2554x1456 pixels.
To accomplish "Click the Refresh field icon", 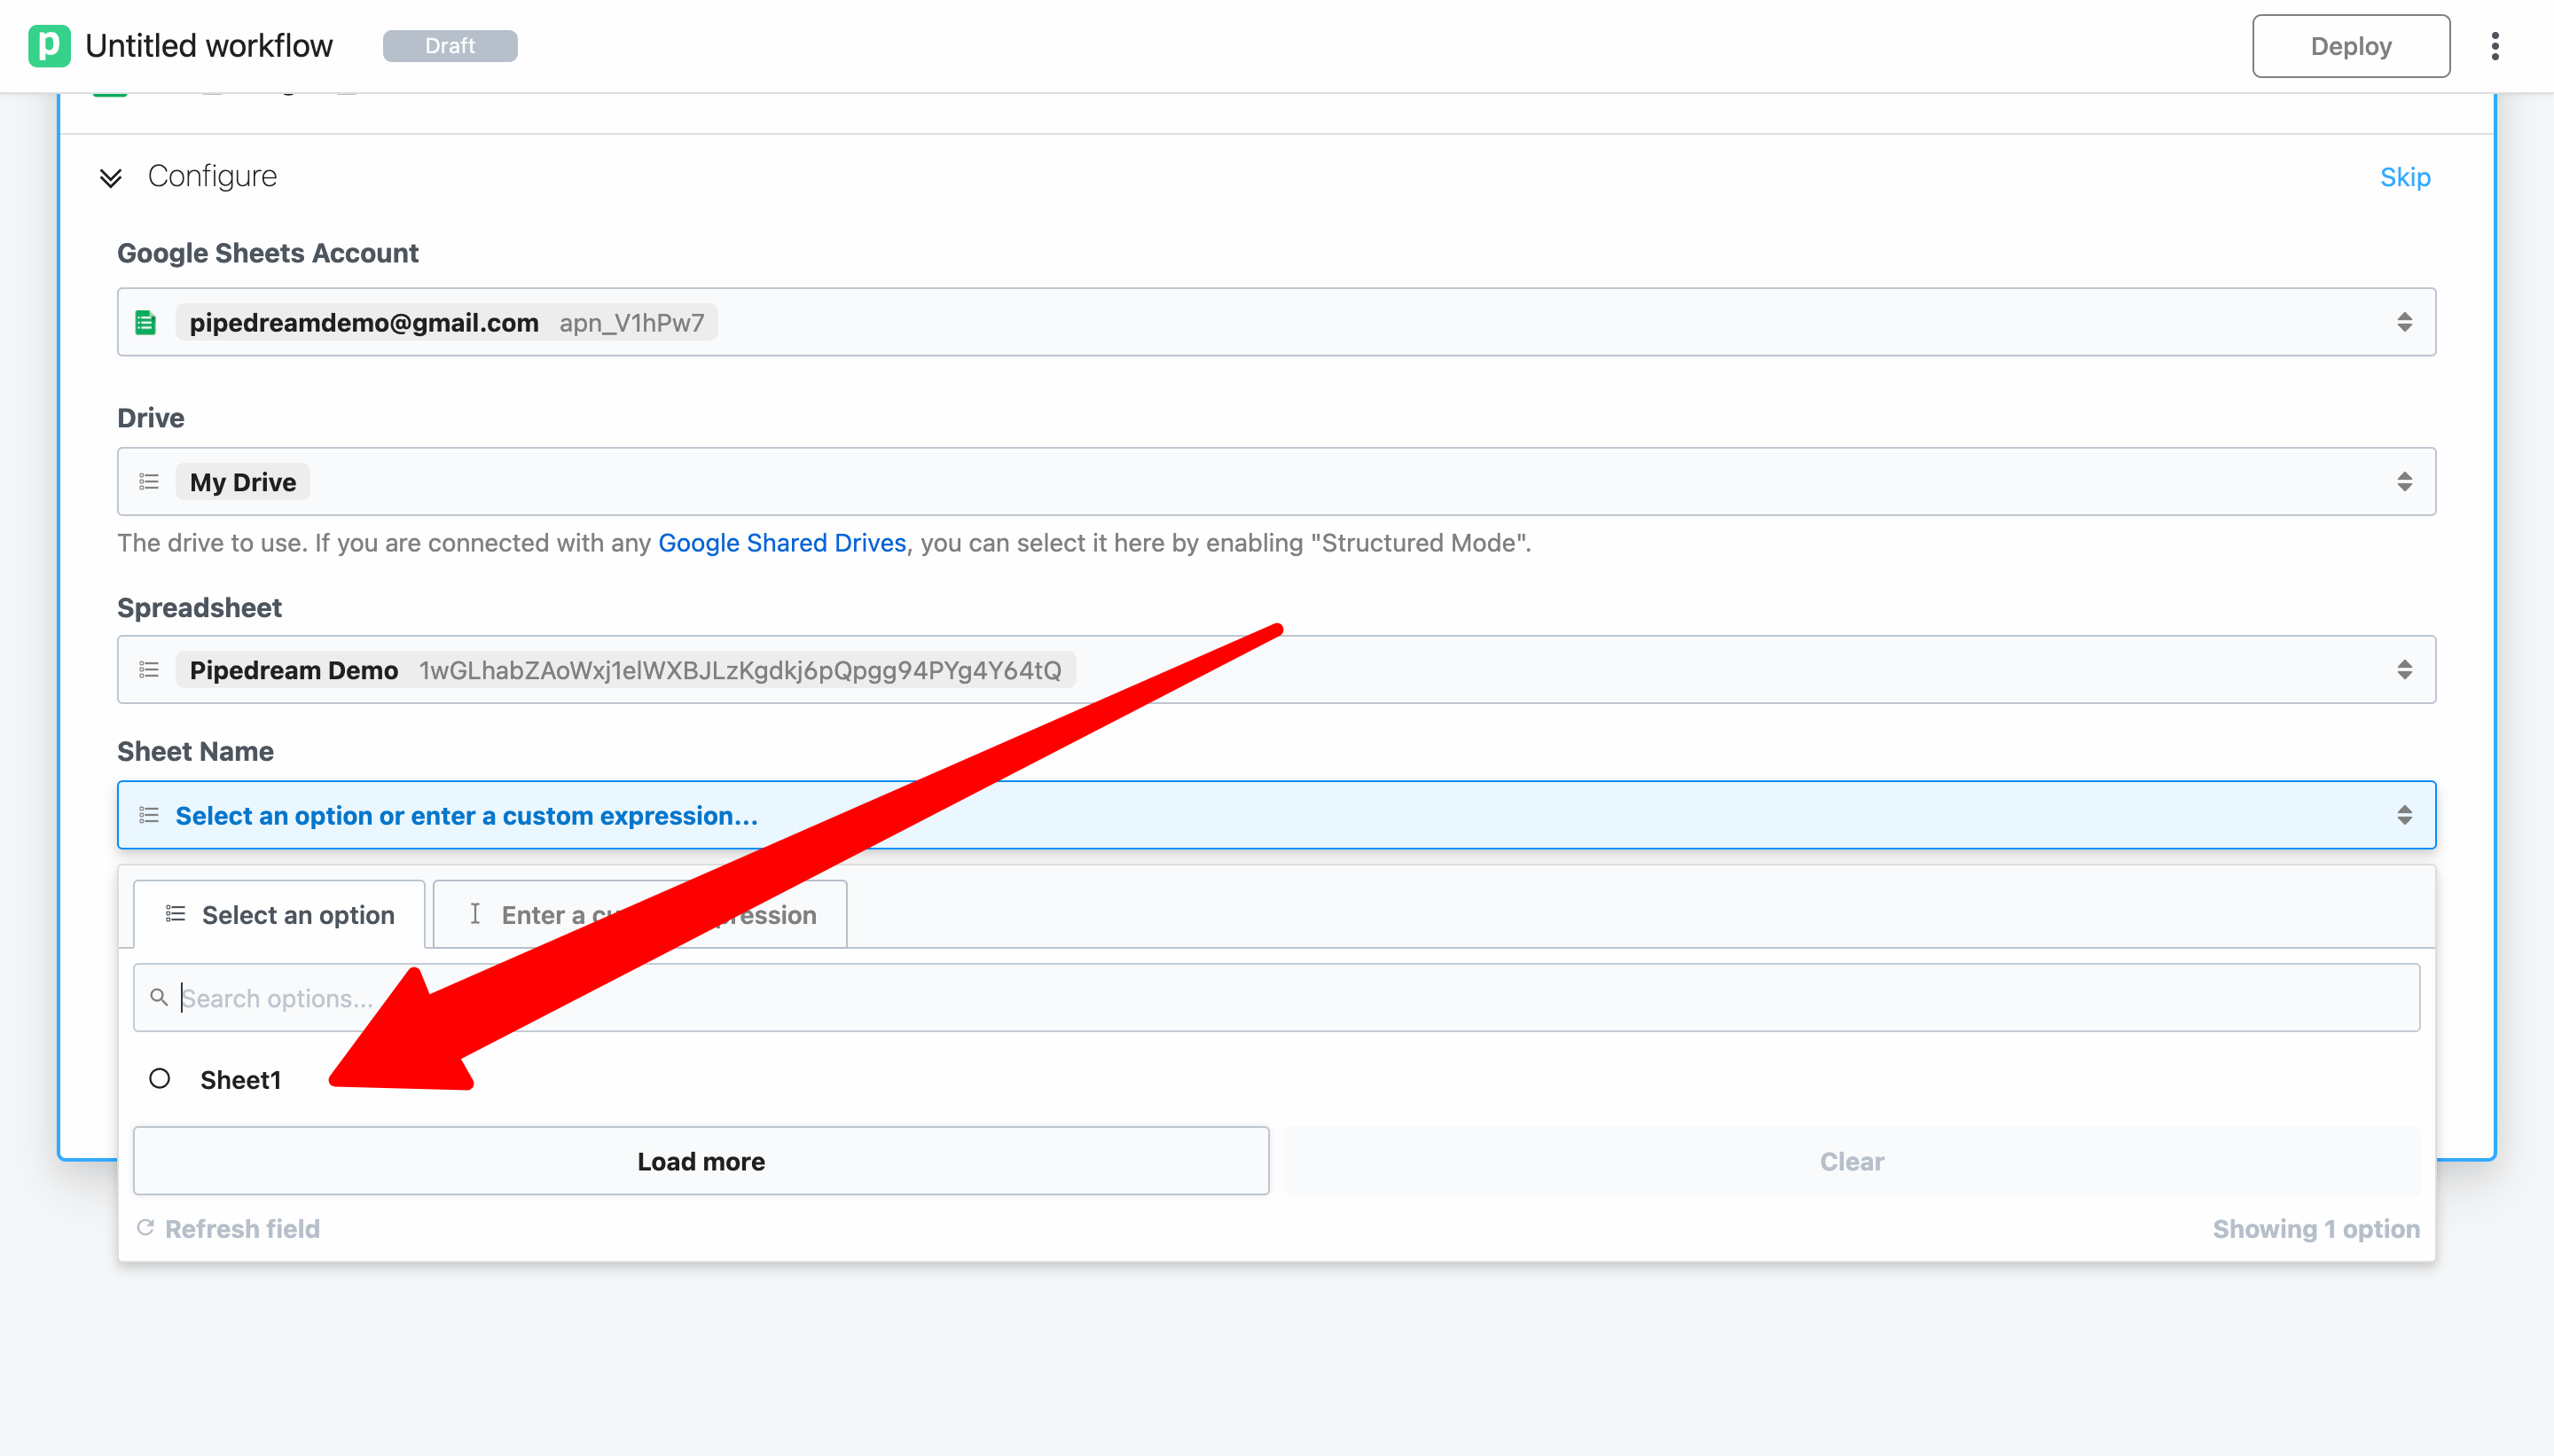I will [x=145, y=1228].
